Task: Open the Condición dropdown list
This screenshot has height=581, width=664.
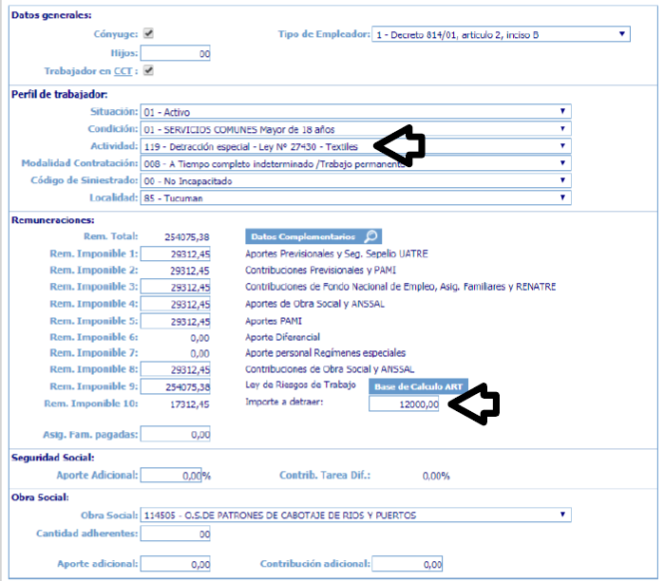Action: tap(356, 129)
